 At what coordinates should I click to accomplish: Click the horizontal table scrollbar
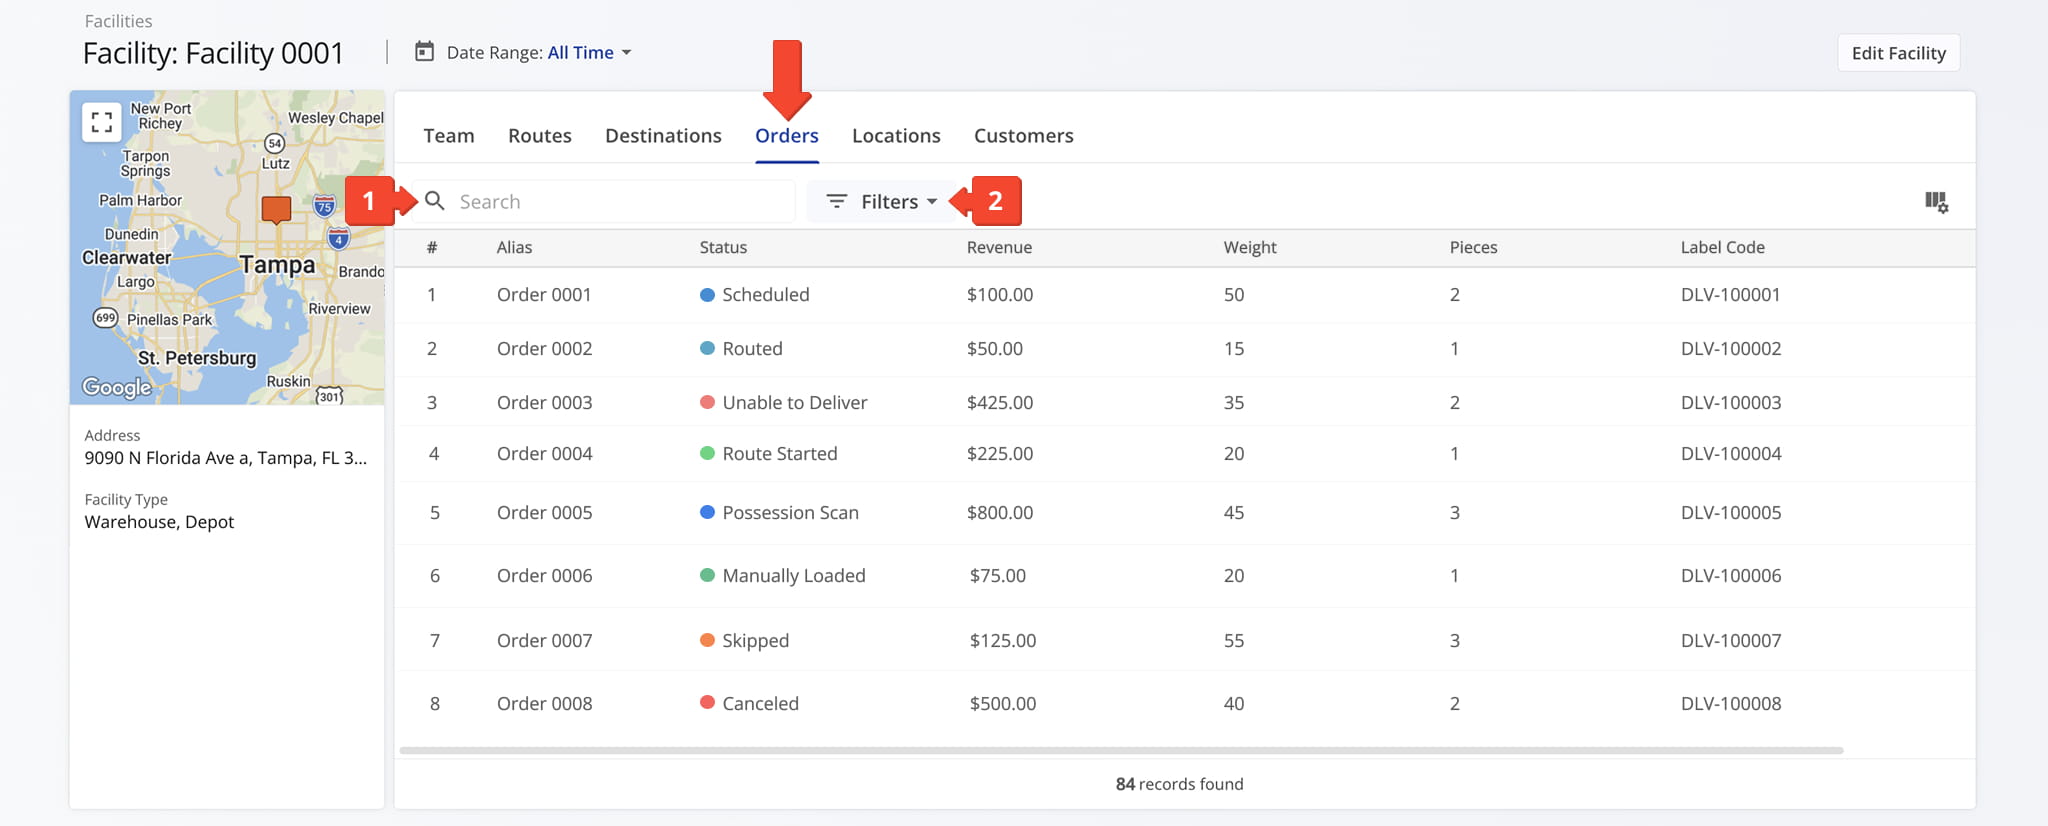[1120, 750]
